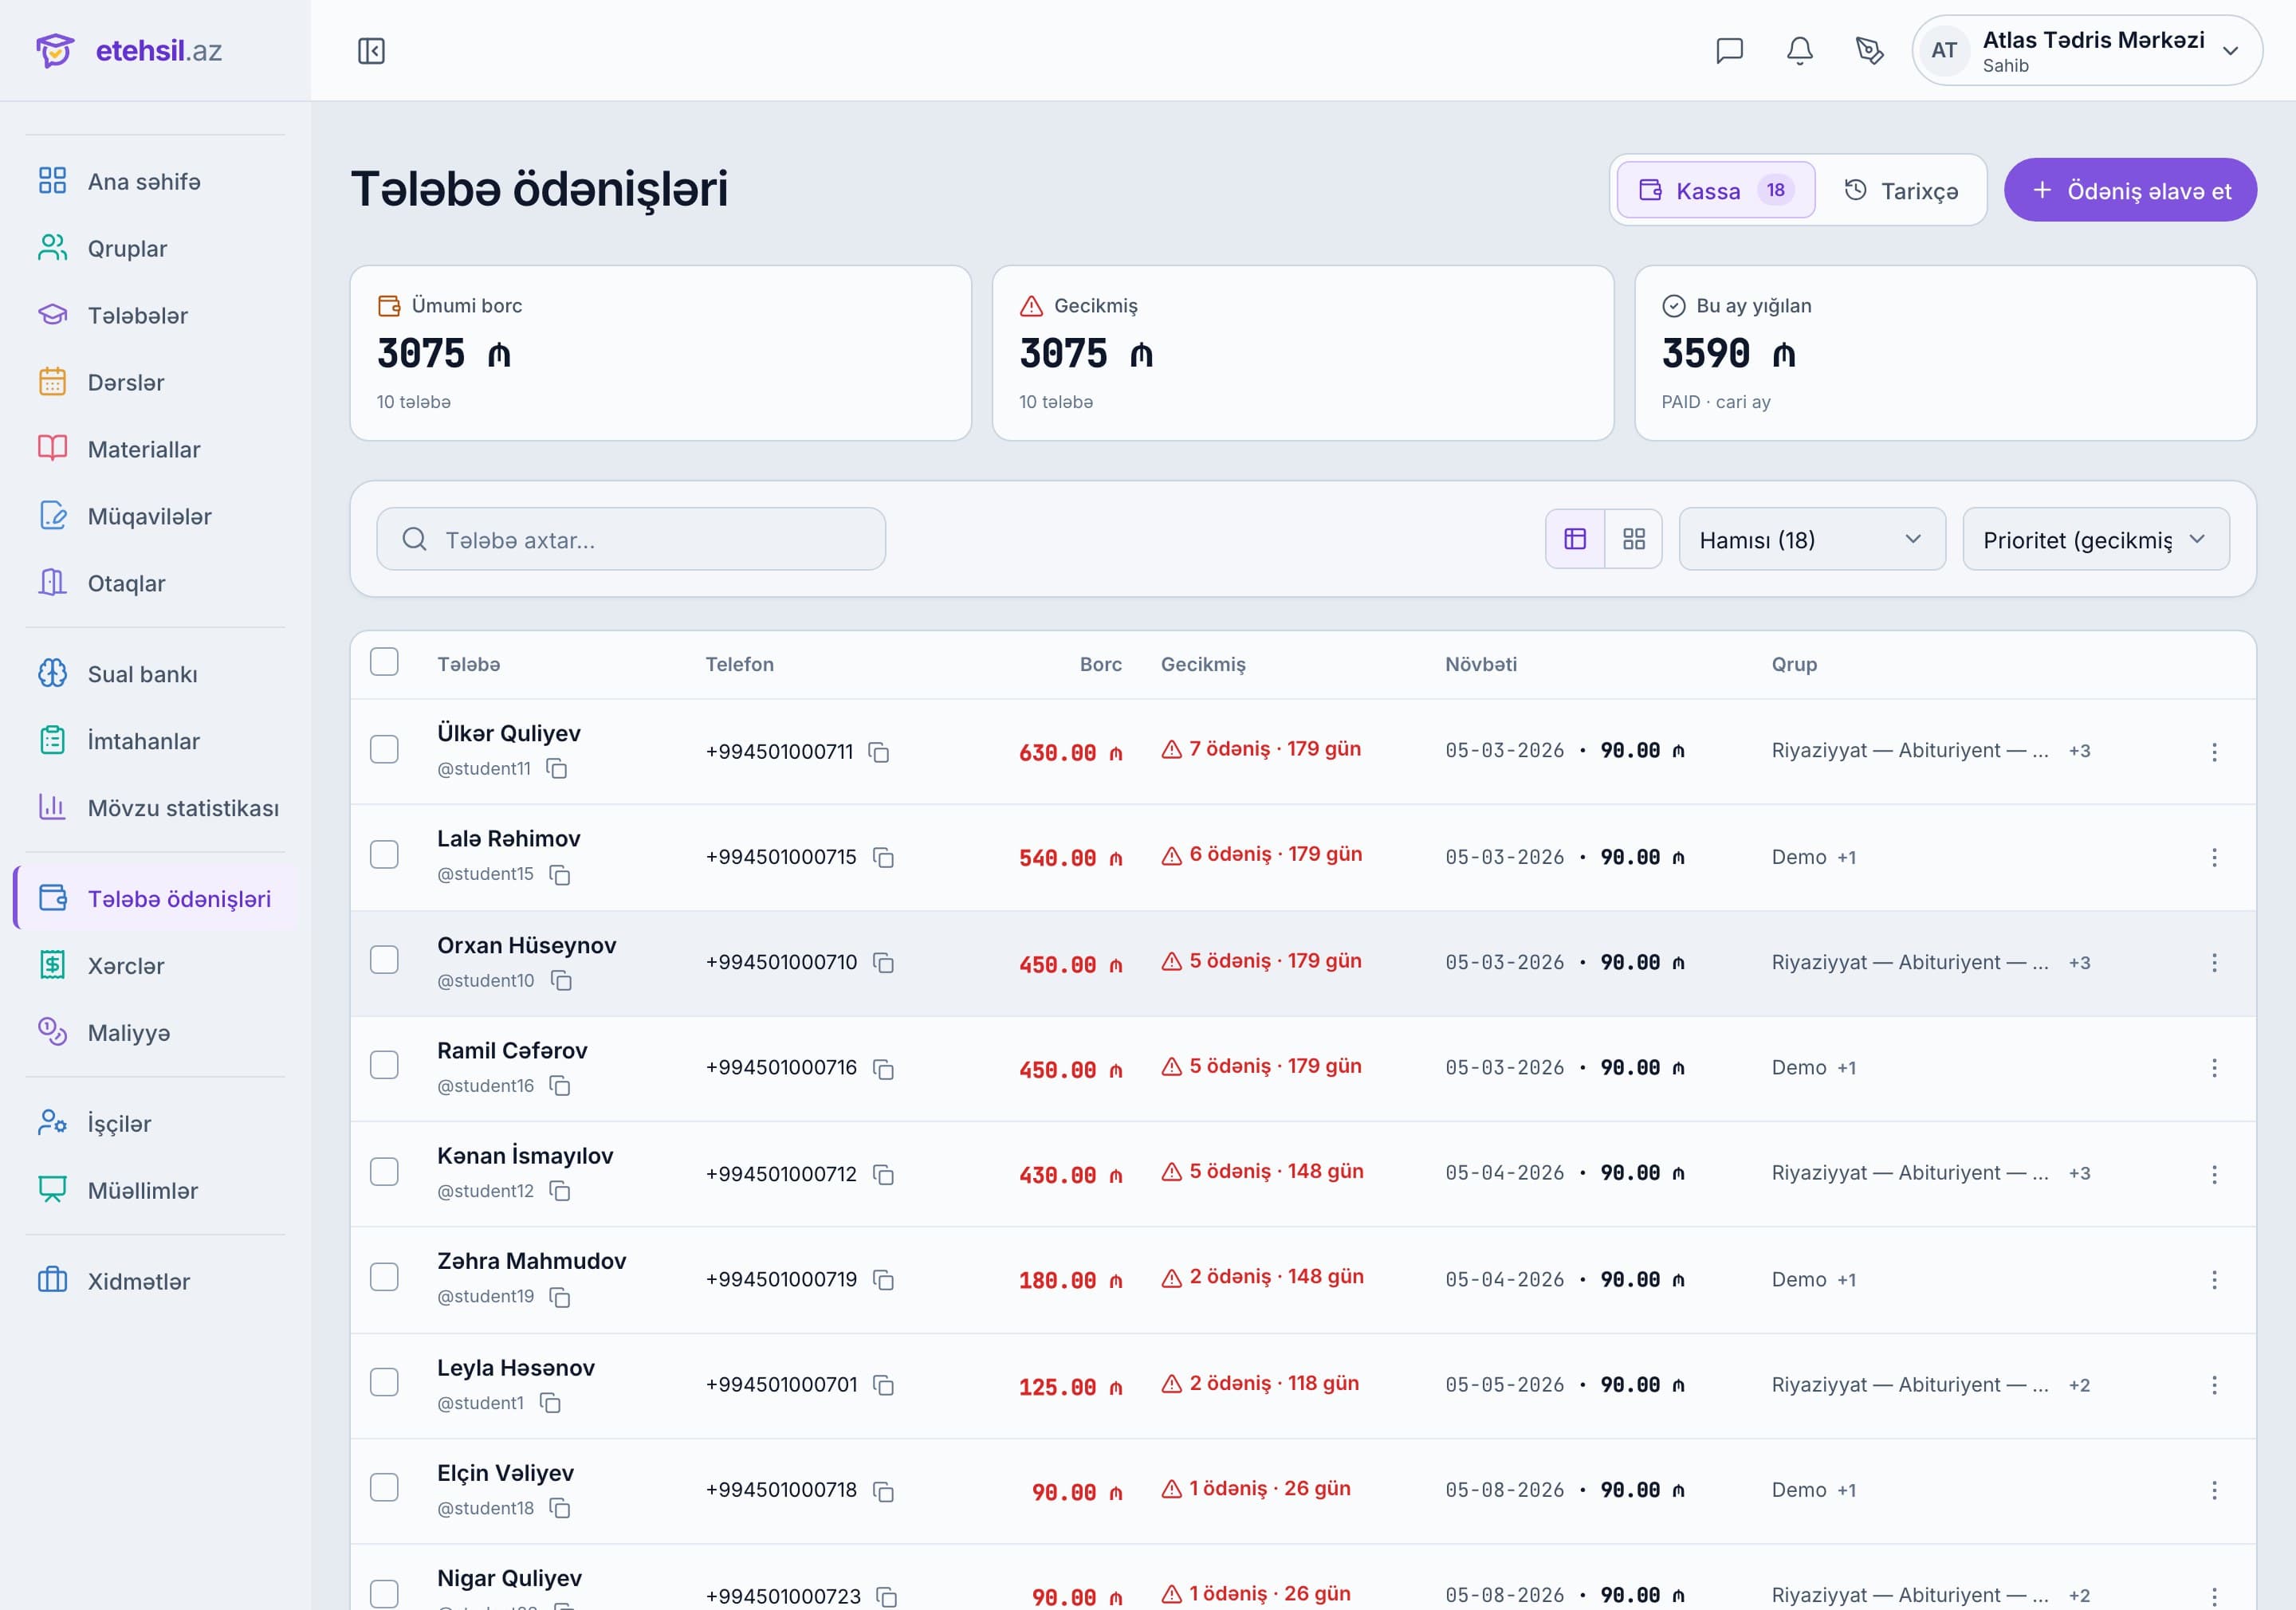
Task: Tick the checkbox for Elçin Vəliyev
Action: pyautogui.click(x=384, y=1488)
